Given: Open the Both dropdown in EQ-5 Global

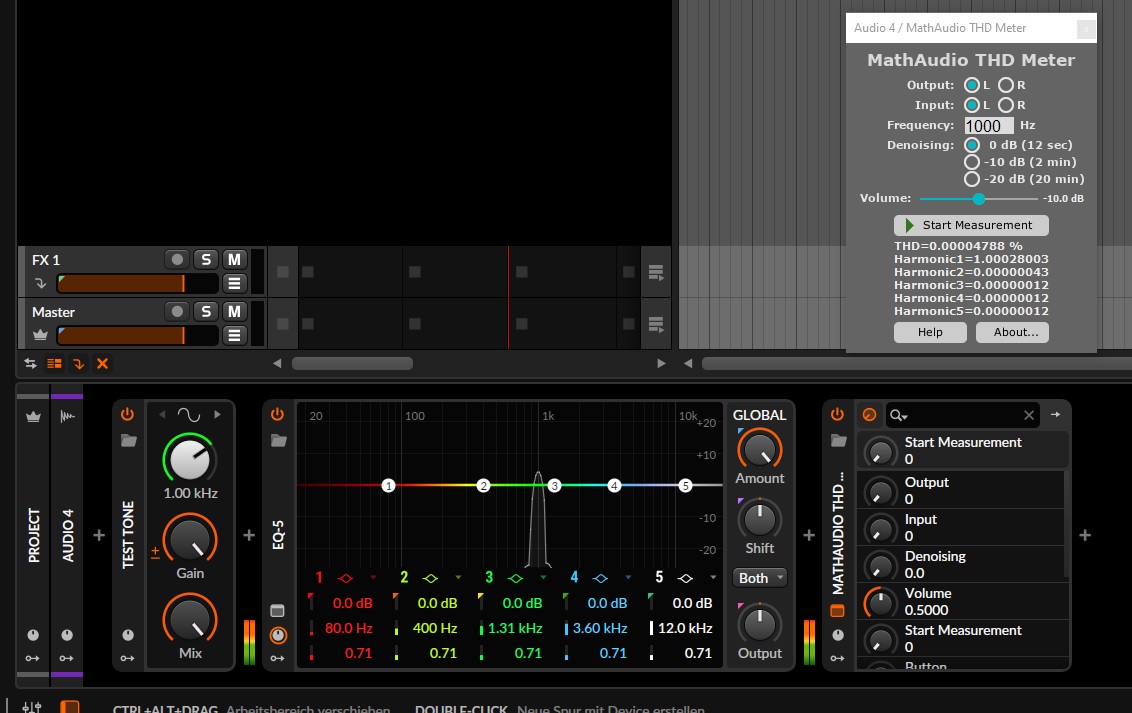Looking at the screenshot, I should tap(759, 578).
